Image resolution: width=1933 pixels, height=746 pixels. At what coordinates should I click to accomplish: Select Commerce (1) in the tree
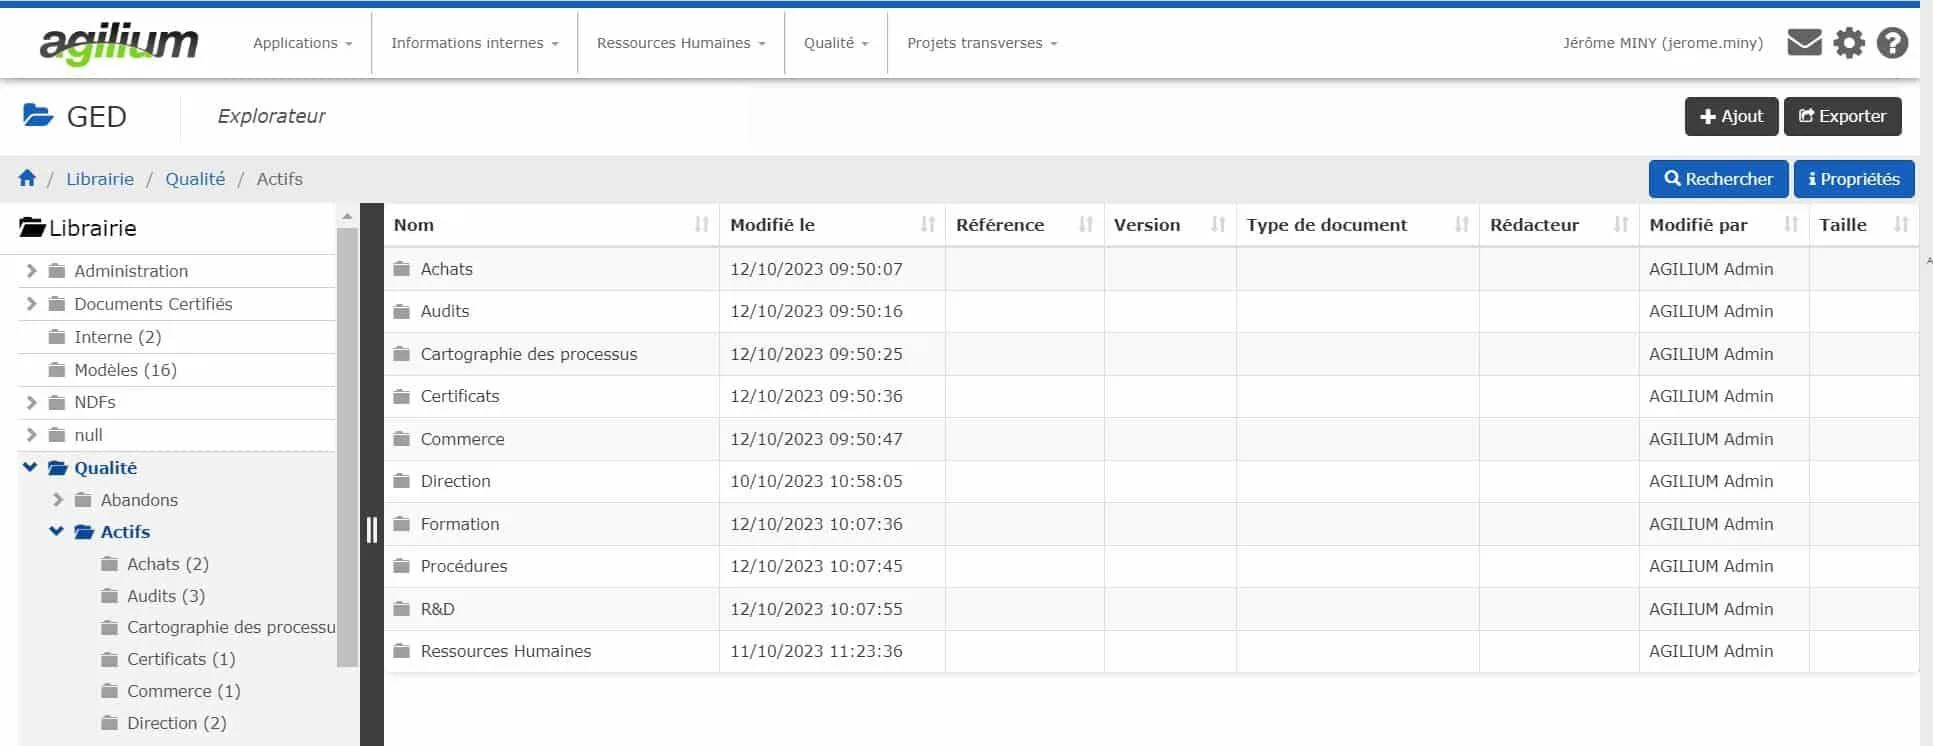184,691
